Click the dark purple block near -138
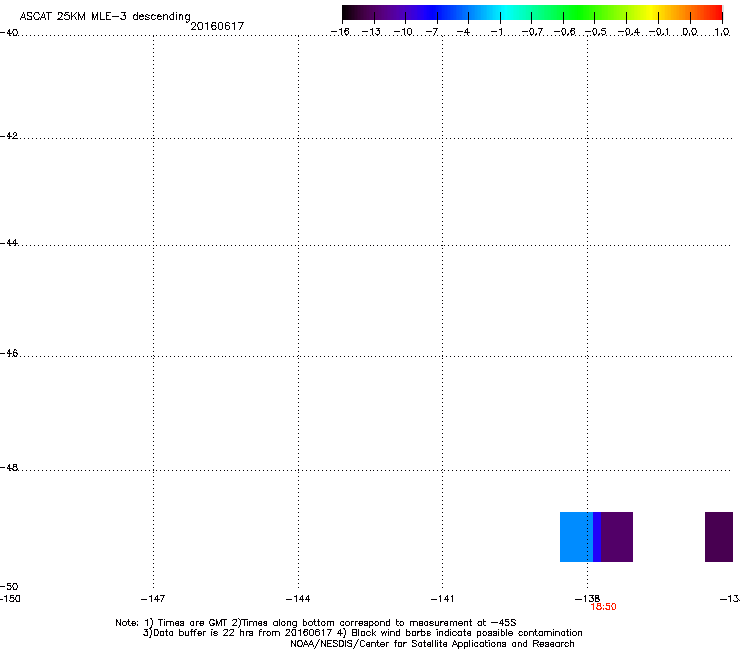The width and height of the screenshot is (740, 650). pos(617,537)
